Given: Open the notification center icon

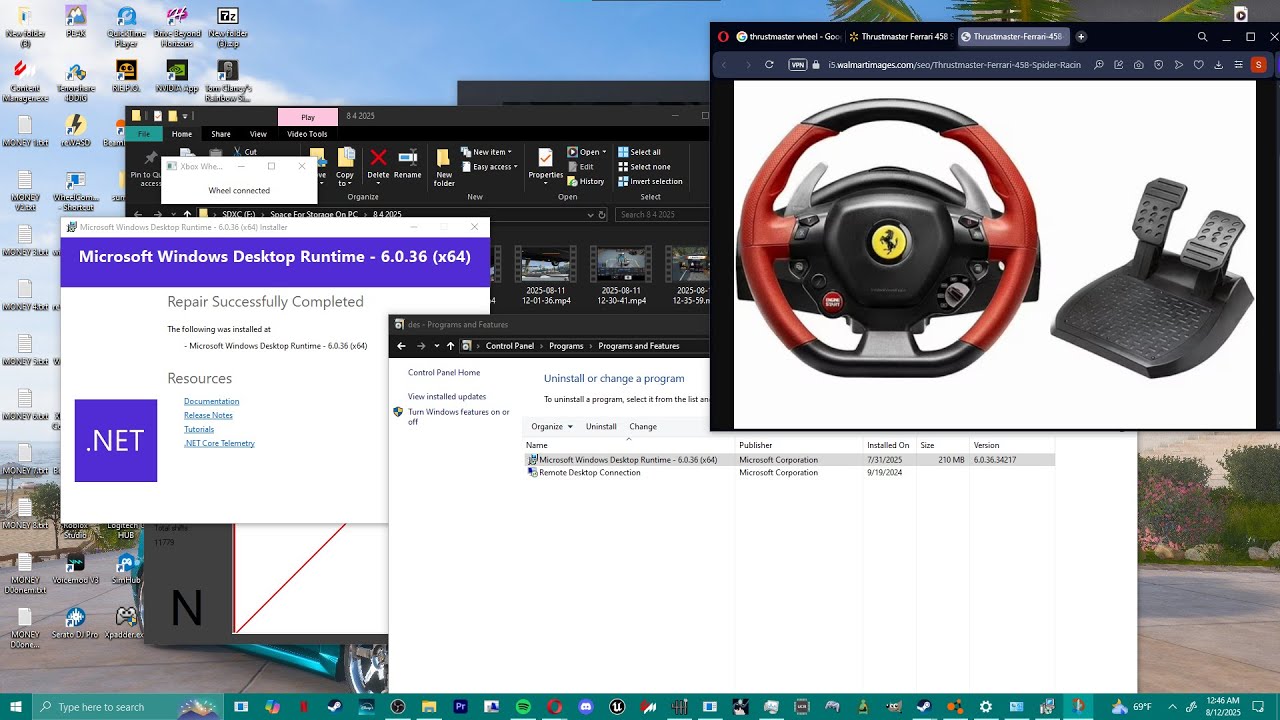Looking at the screenshot, I should 1258,707.
